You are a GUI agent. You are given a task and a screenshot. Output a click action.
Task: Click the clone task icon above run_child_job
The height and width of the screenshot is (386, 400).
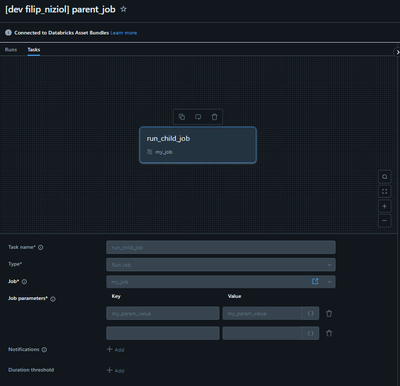click(182, 117)
